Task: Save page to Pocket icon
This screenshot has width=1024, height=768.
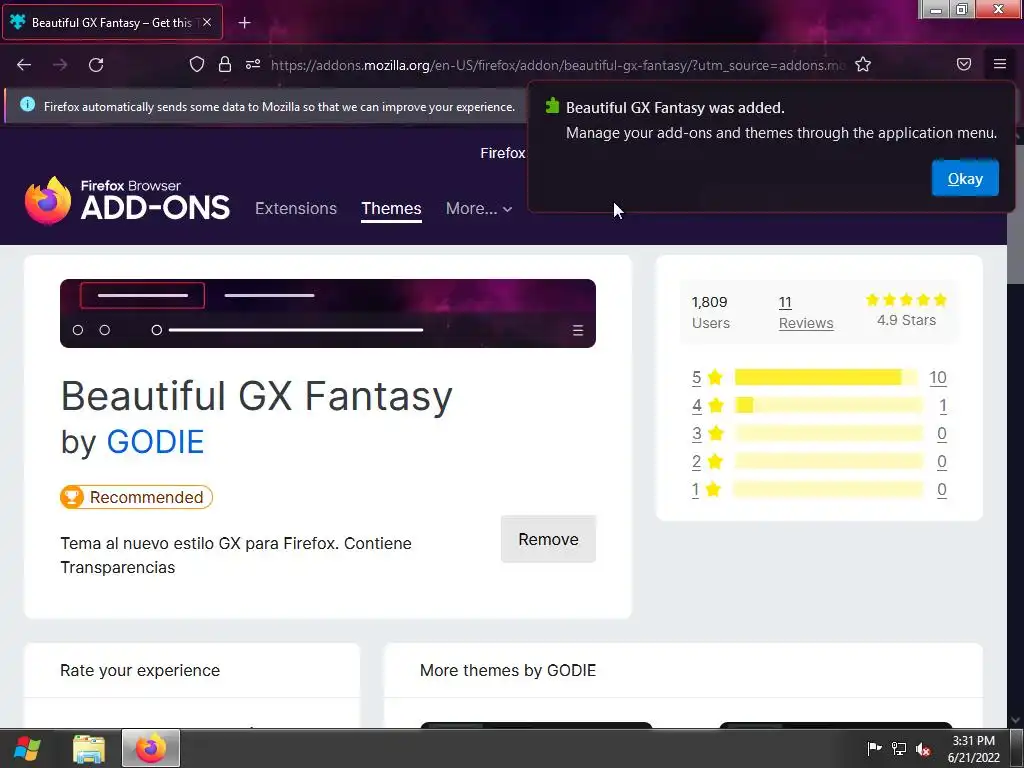Action: (964, 64)
